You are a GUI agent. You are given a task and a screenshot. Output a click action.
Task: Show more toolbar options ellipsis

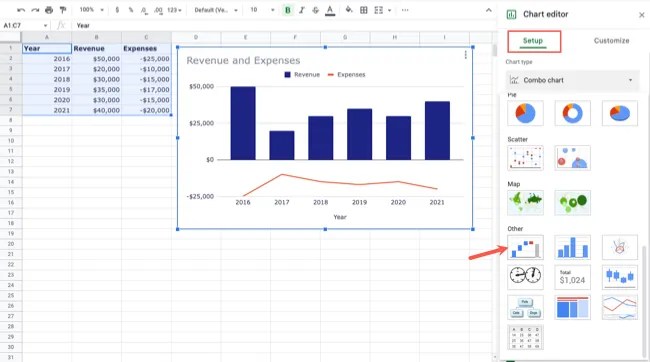tap(405, 10)
